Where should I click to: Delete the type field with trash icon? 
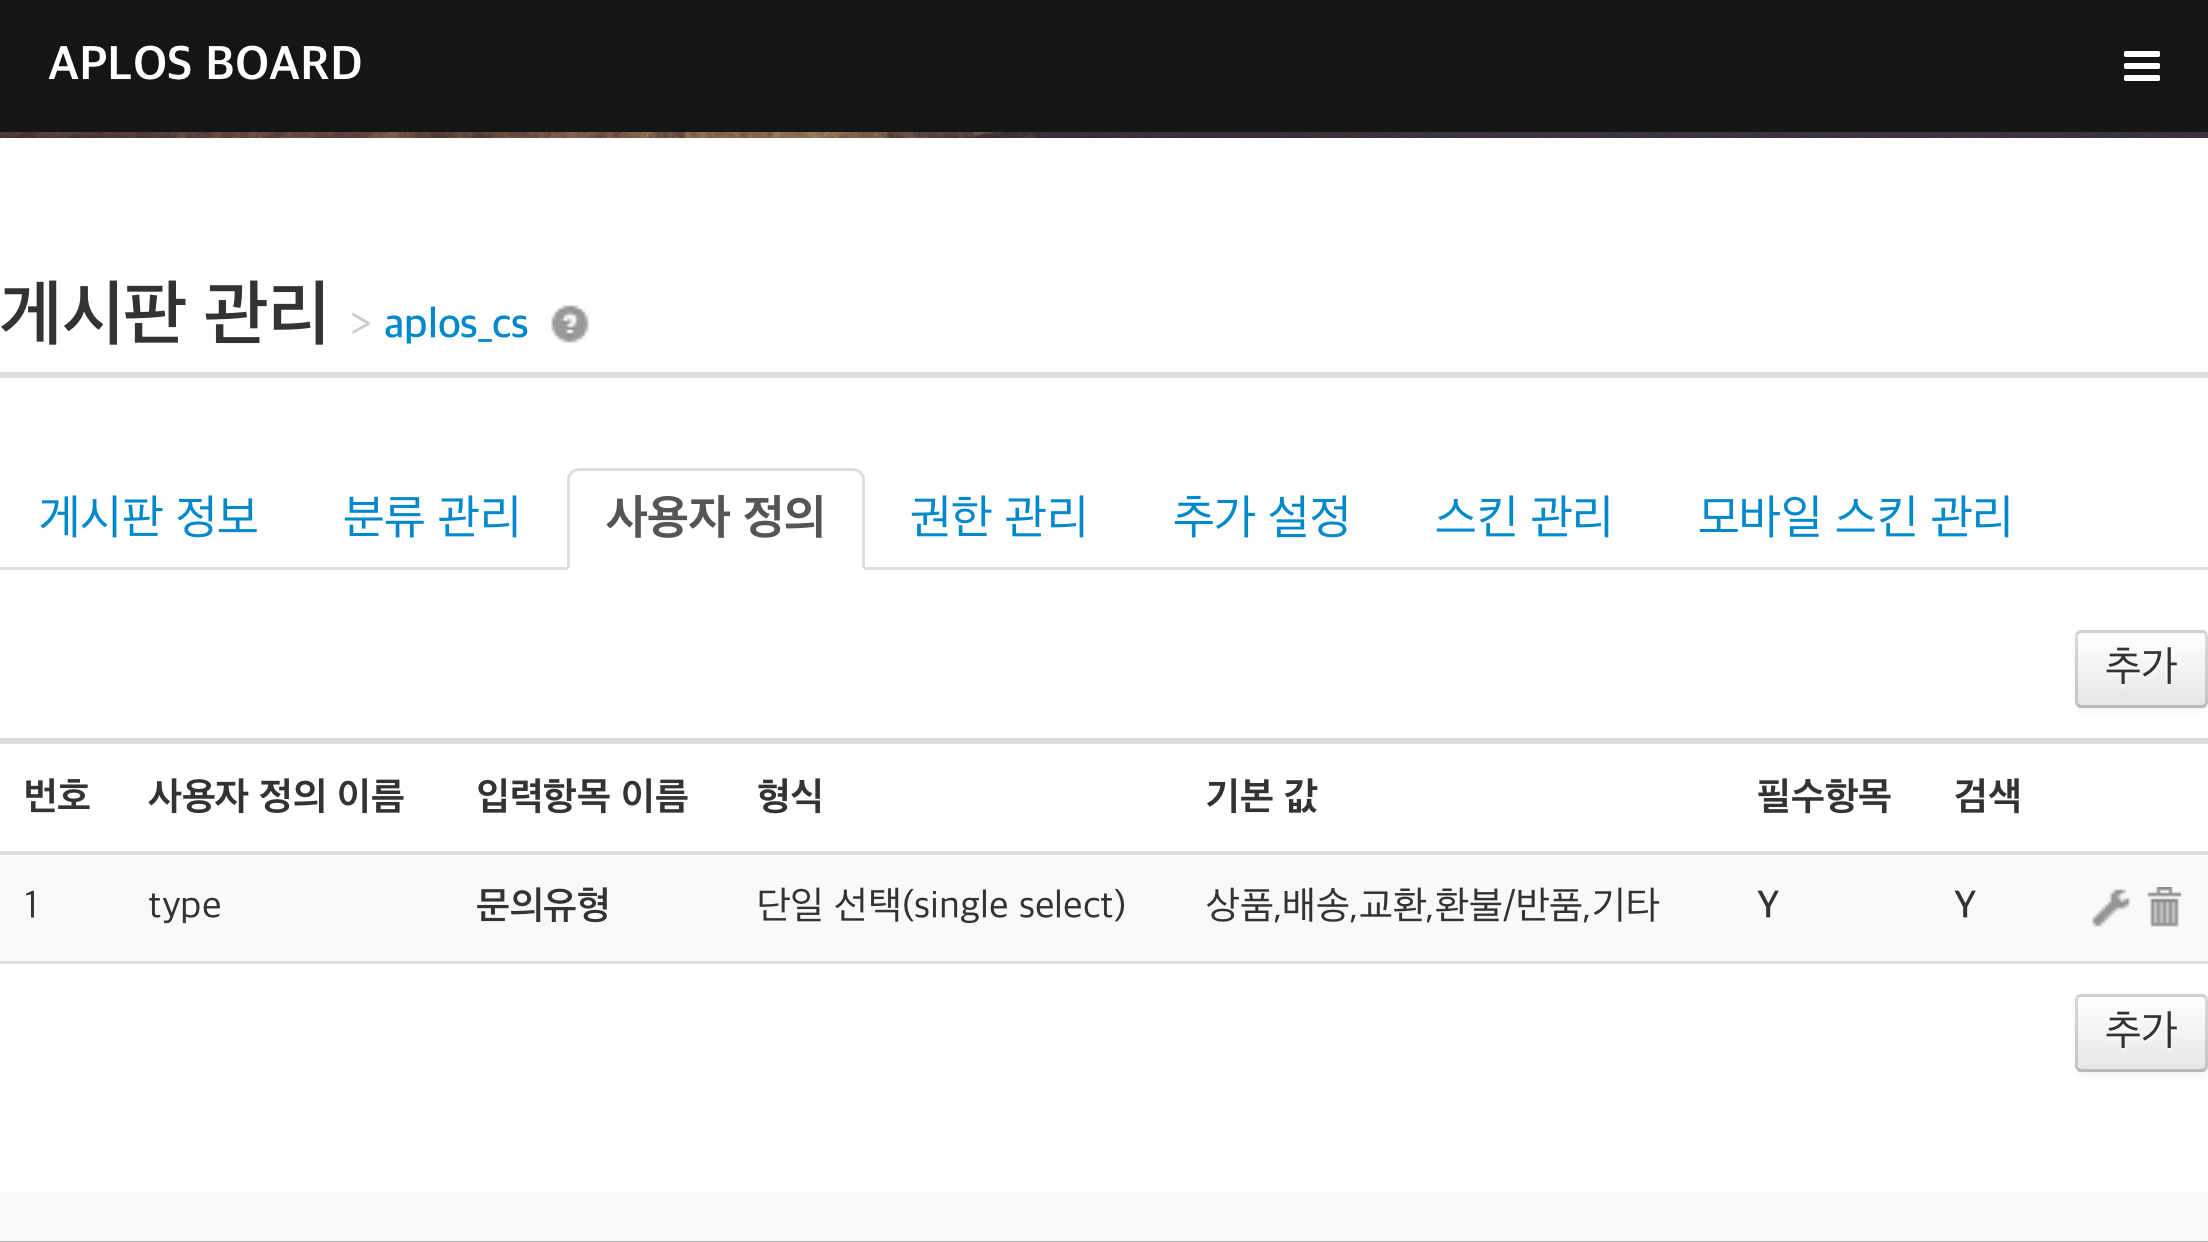click(2164, 906)
